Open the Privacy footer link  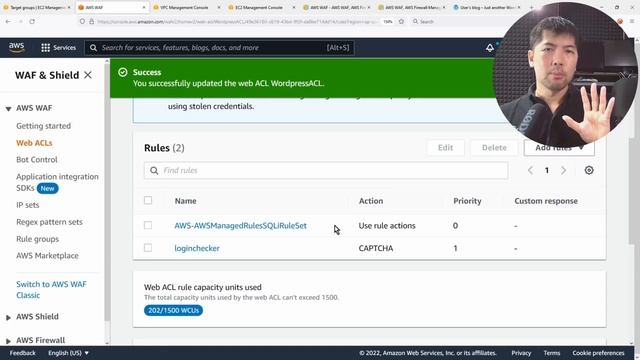pyautogui.click(x=521, y=353)
